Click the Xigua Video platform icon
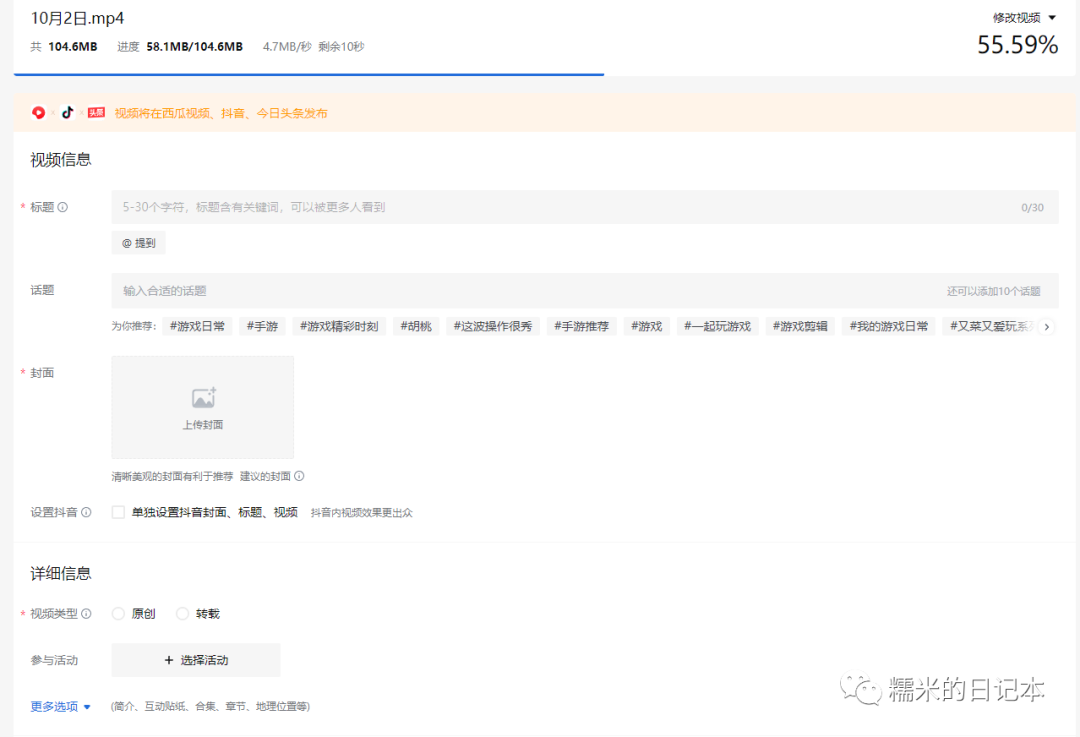The height and width of the screenshot is (737, 1080). point(39,112)
